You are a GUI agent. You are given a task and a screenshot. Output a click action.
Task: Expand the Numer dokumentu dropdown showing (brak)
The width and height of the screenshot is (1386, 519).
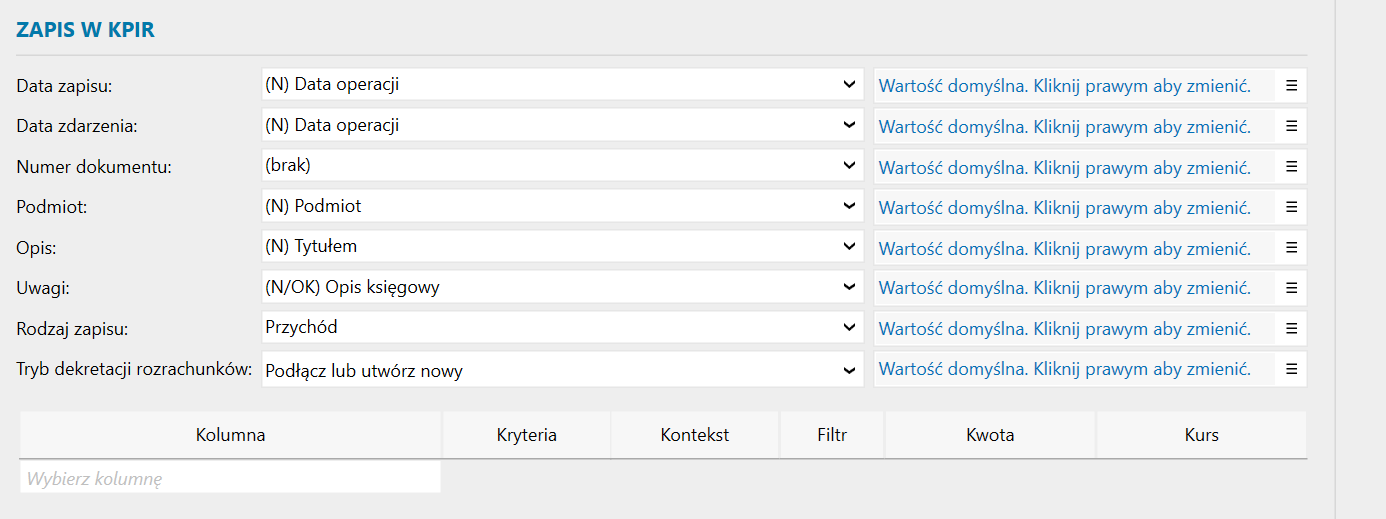pos(562,166)
